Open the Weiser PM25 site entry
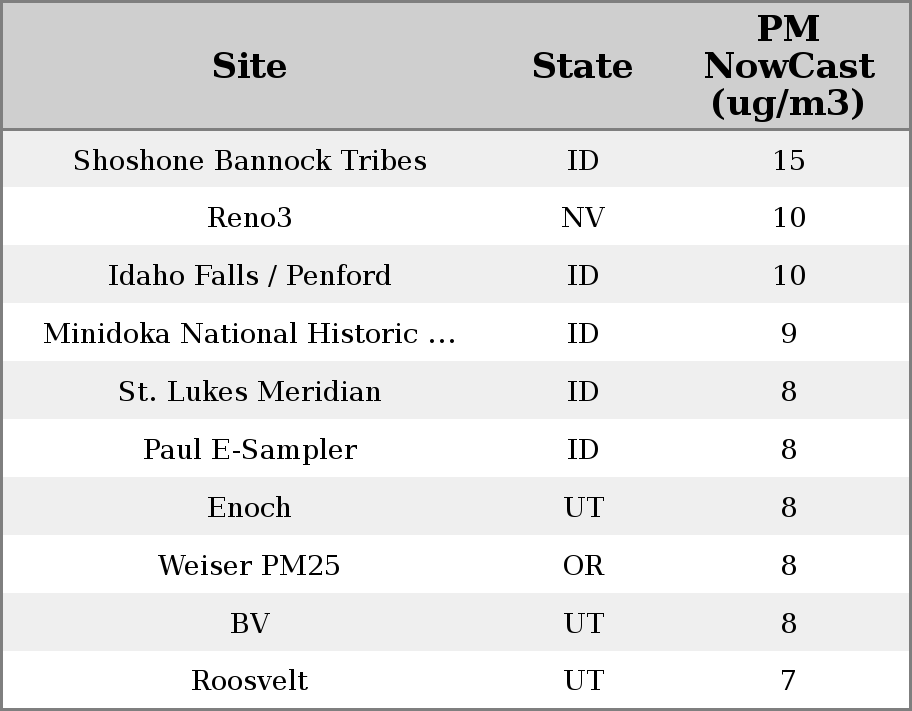This screenshot has height=711, width=912. 249,566
